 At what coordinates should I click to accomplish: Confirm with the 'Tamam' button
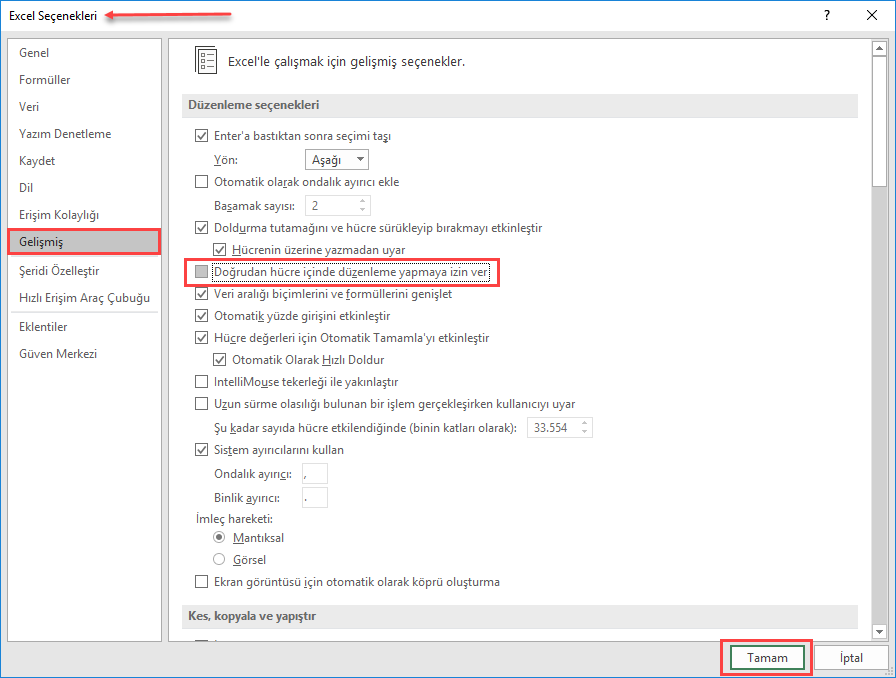[x=767, y=657]
